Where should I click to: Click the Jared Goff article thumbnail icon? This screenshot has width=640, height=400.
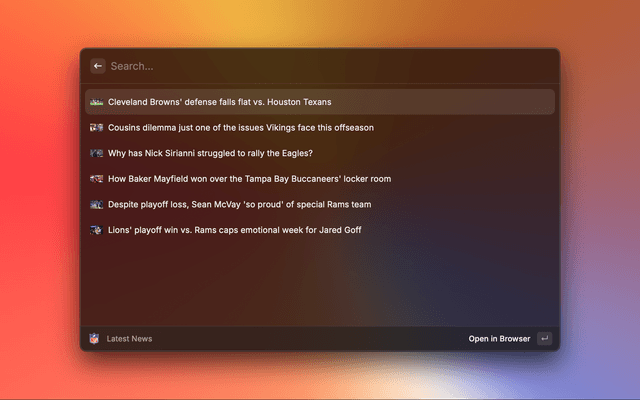click(96, 230)
